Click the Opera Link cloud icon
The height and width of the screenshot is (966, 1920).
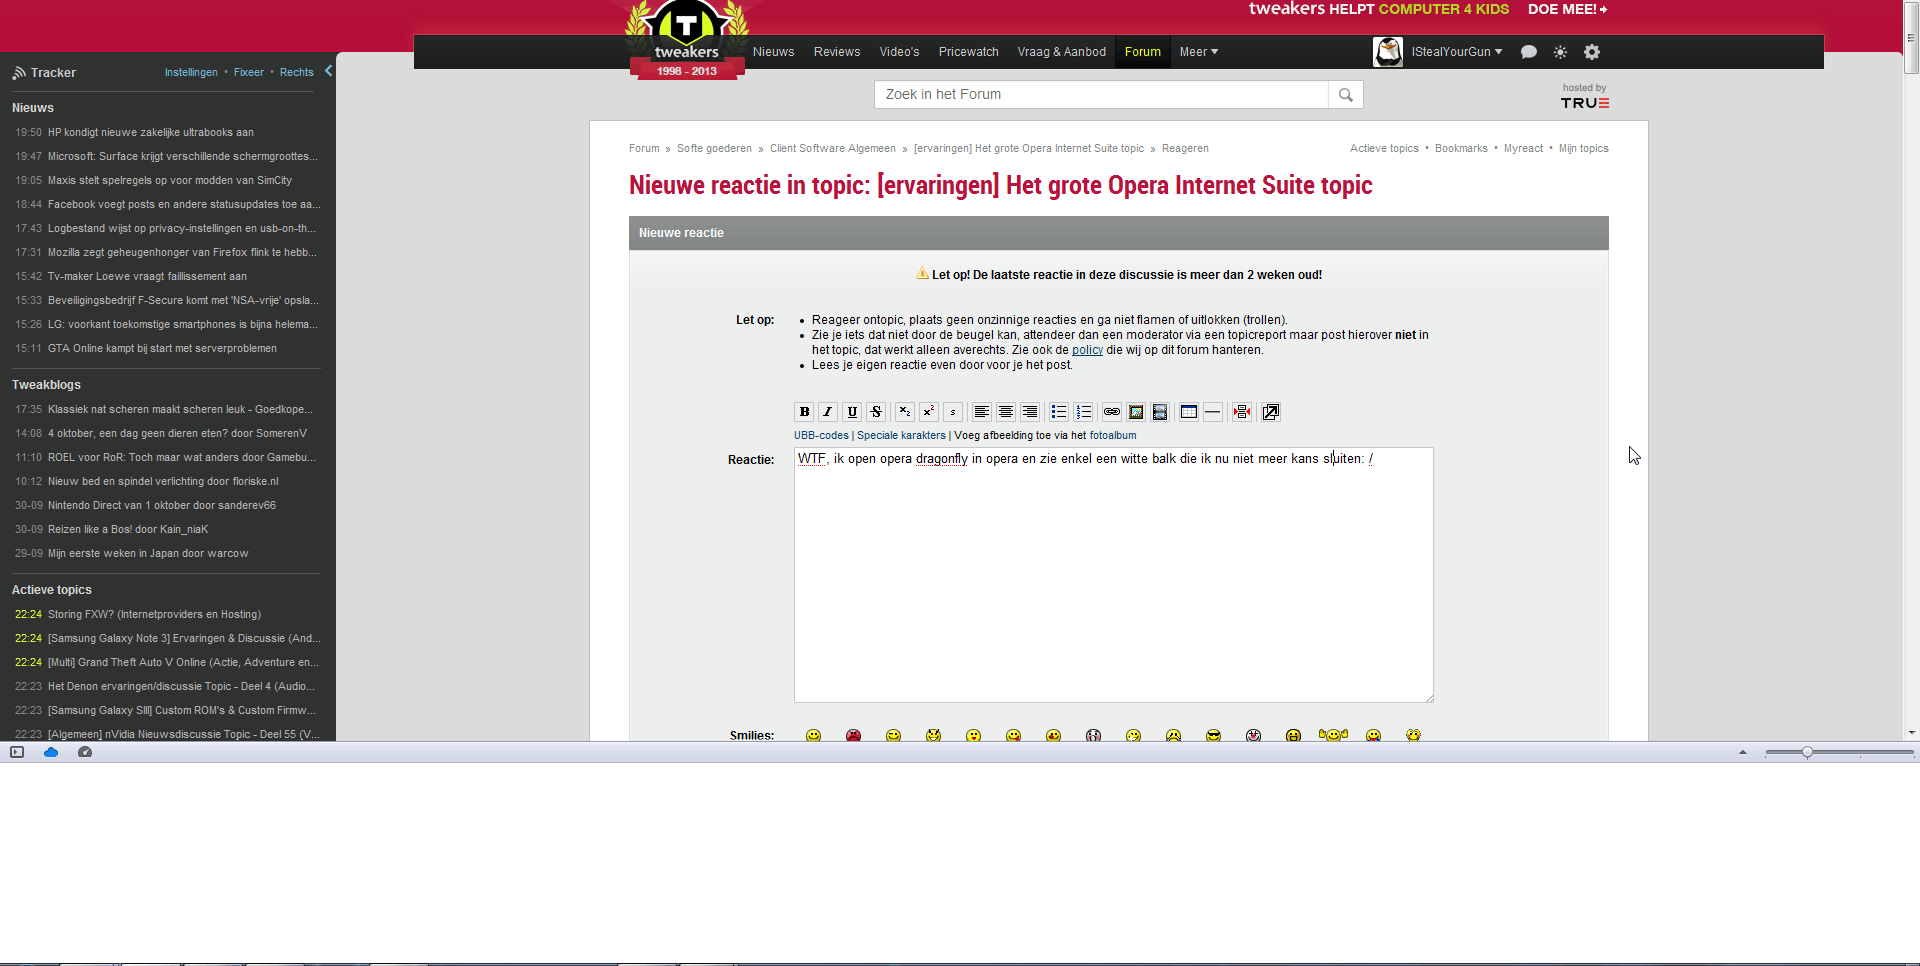click(51, 752)
